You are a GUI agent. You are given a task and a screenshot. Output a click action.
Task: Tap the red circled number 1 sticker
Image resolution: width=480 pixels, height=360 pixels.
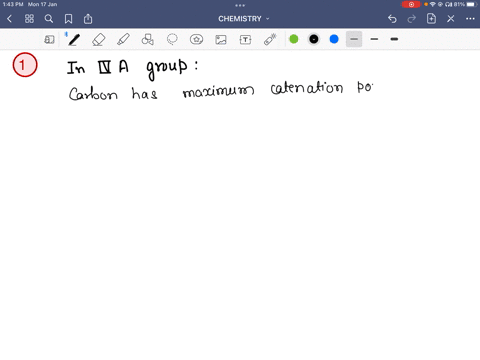pos(25,65)
